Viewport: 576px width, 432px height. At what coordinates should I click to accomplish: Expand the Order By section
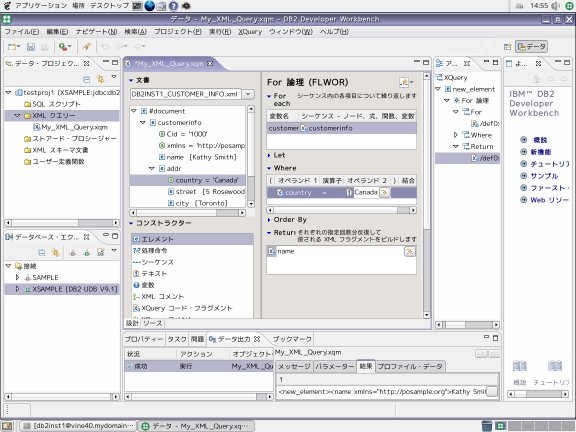point(269,220)
